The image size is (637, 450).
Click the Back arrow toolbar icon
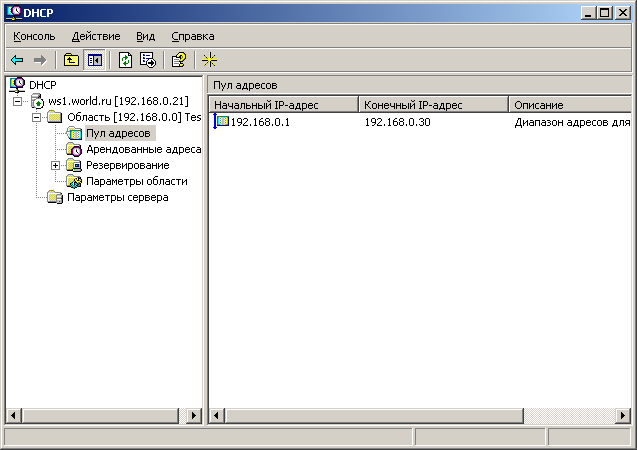17,61
